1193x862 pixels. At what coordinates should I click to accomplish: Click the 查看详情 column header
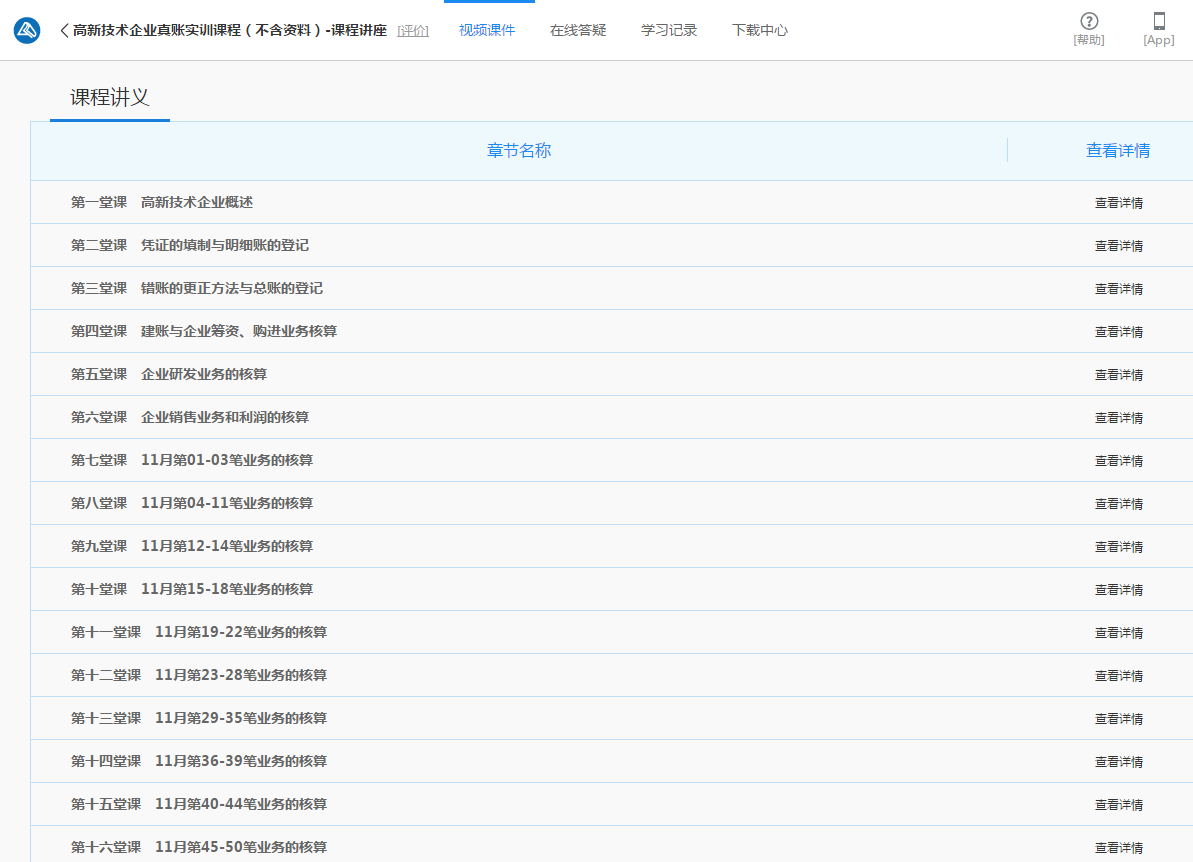1118,151
